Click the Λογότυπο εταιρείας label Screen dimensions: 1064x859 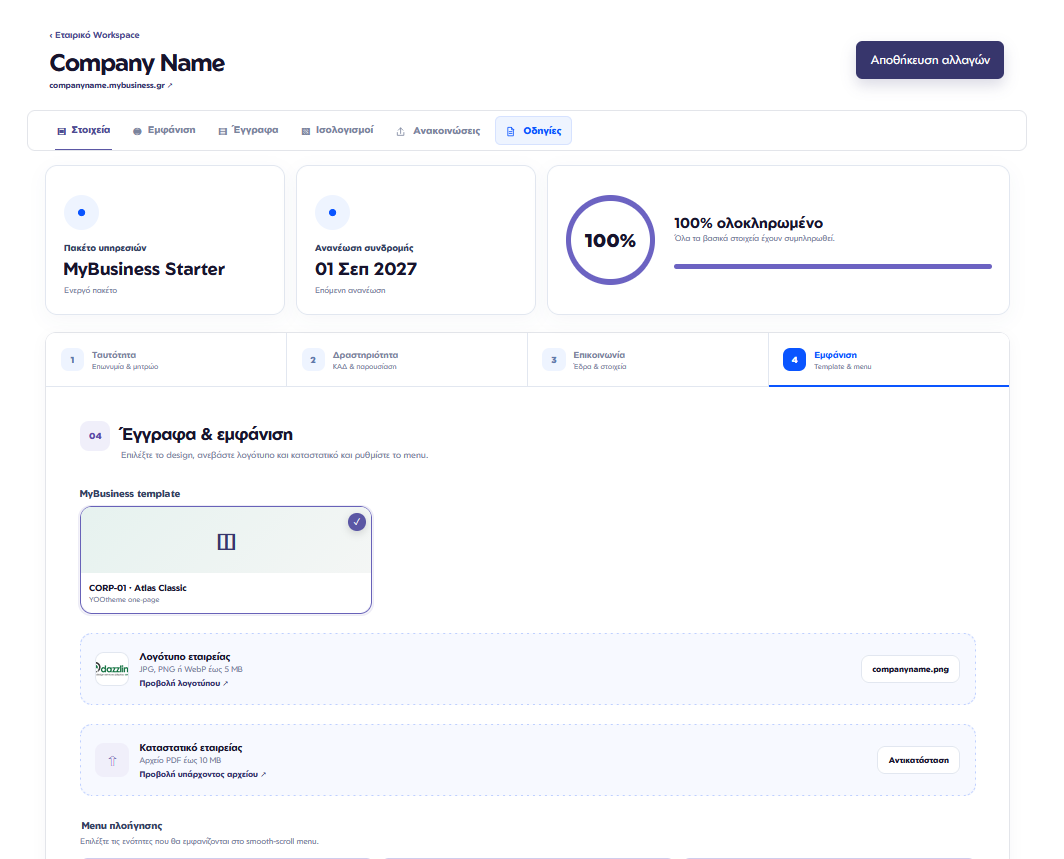tap(185, 657)
